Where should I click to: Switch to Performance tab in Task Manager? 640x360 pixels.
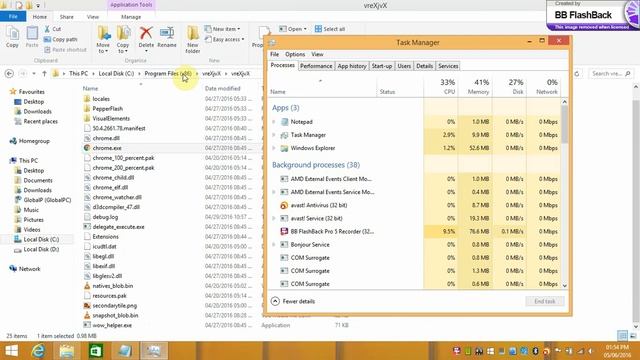click(x=316, y=66)
